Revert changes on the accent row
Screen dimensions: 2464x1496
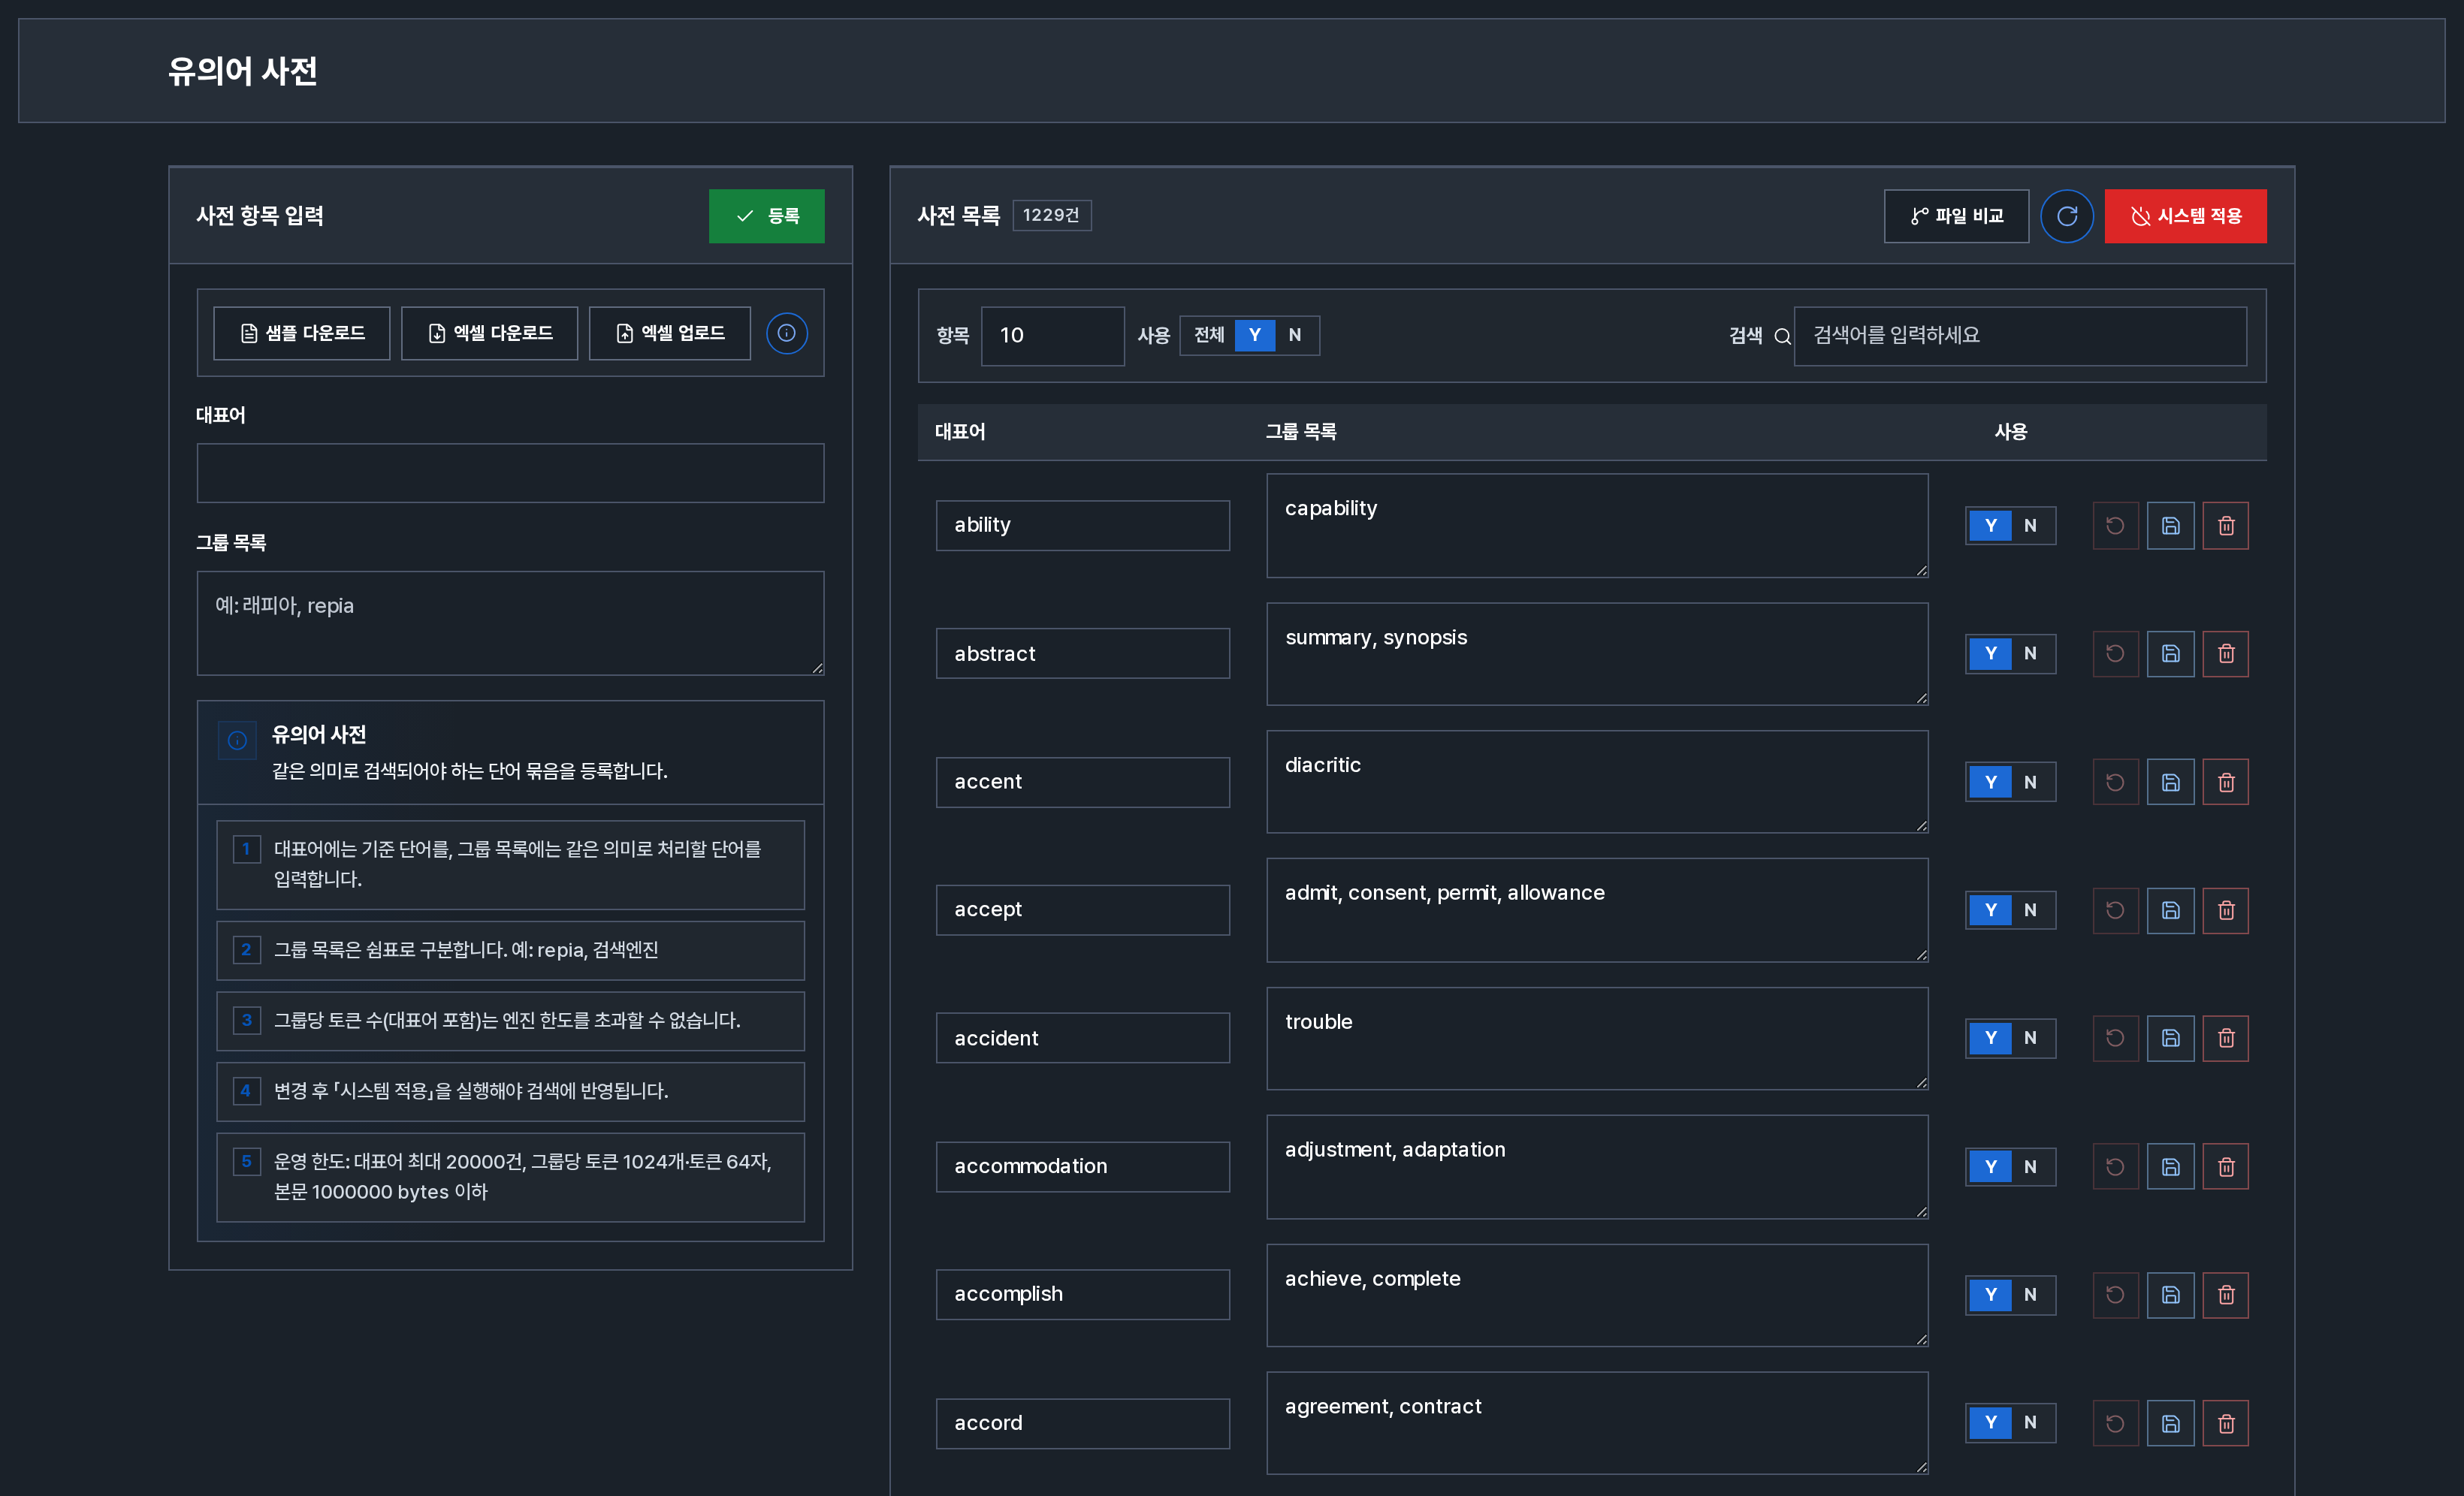click(2115, 782)
